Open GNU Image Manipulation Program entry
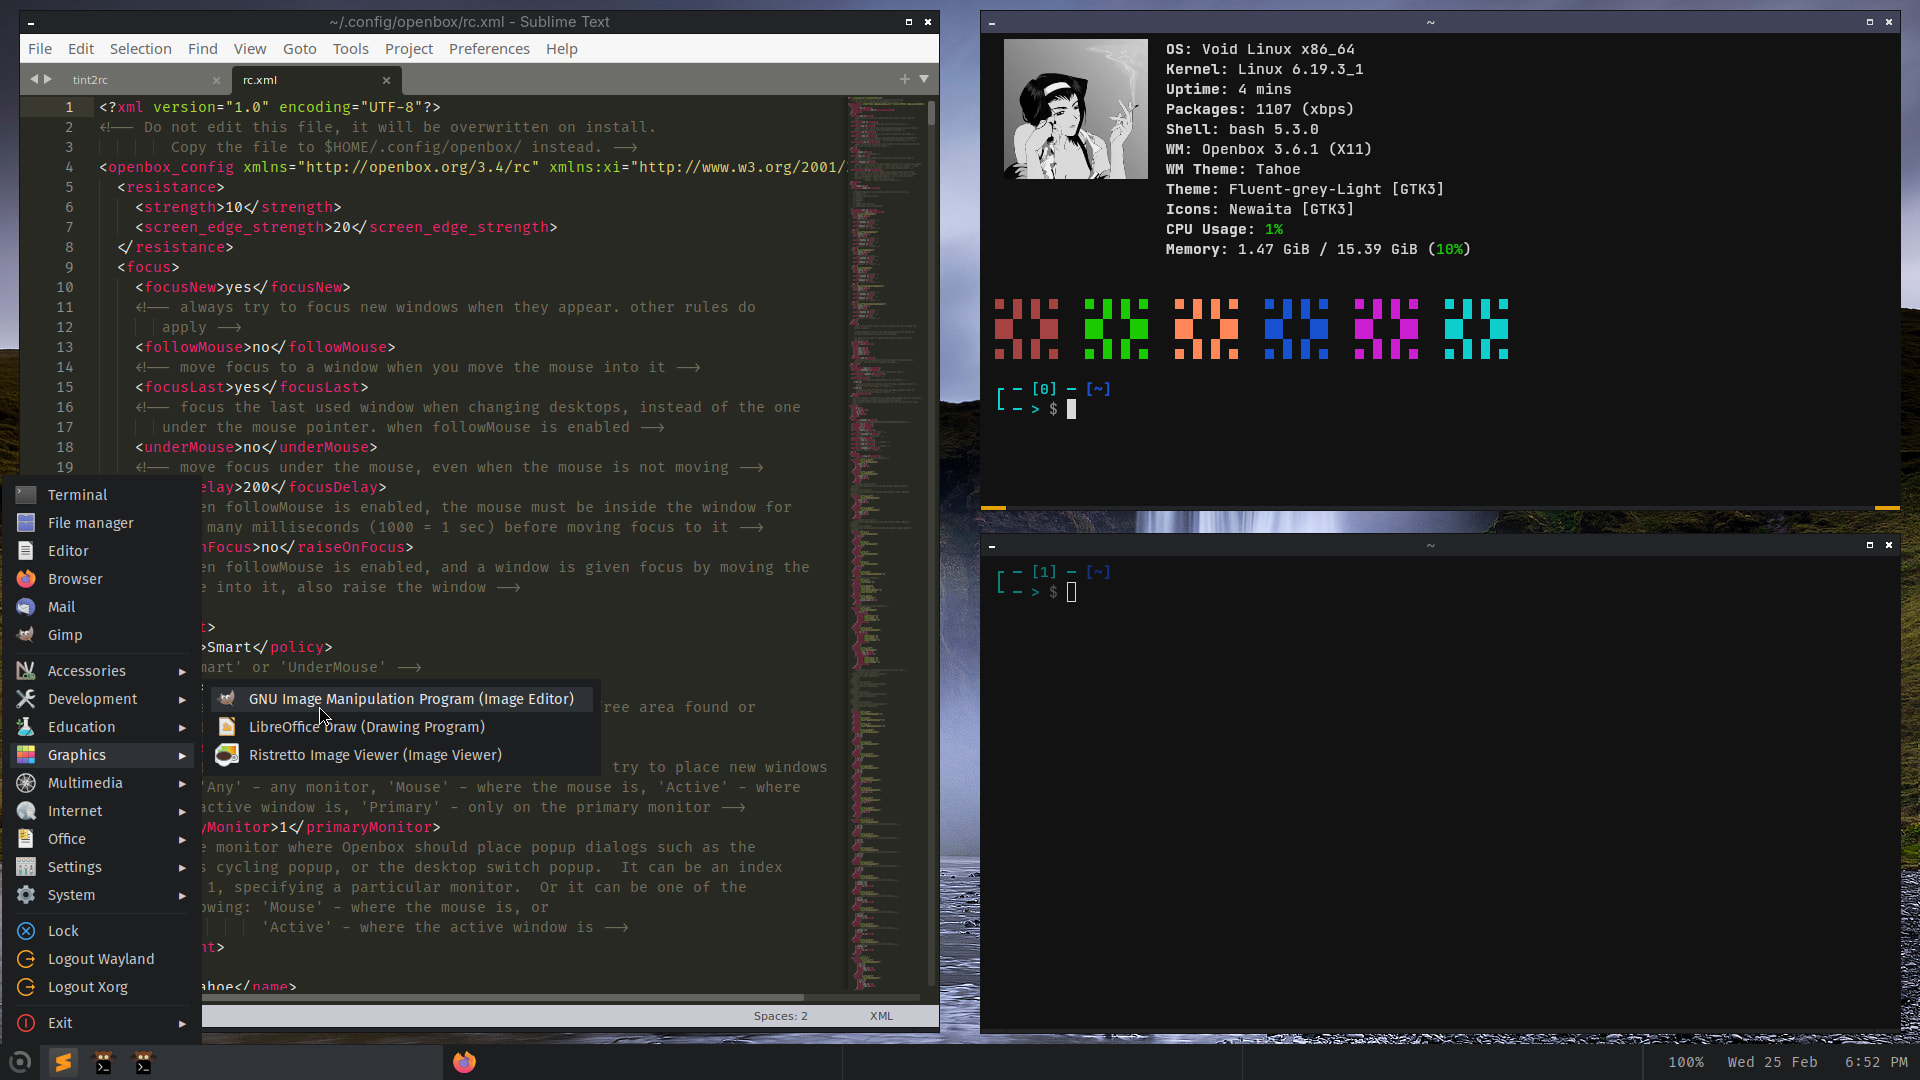Image resolution: width=1920 pixels, height=1080 pixels. (410, 699)
